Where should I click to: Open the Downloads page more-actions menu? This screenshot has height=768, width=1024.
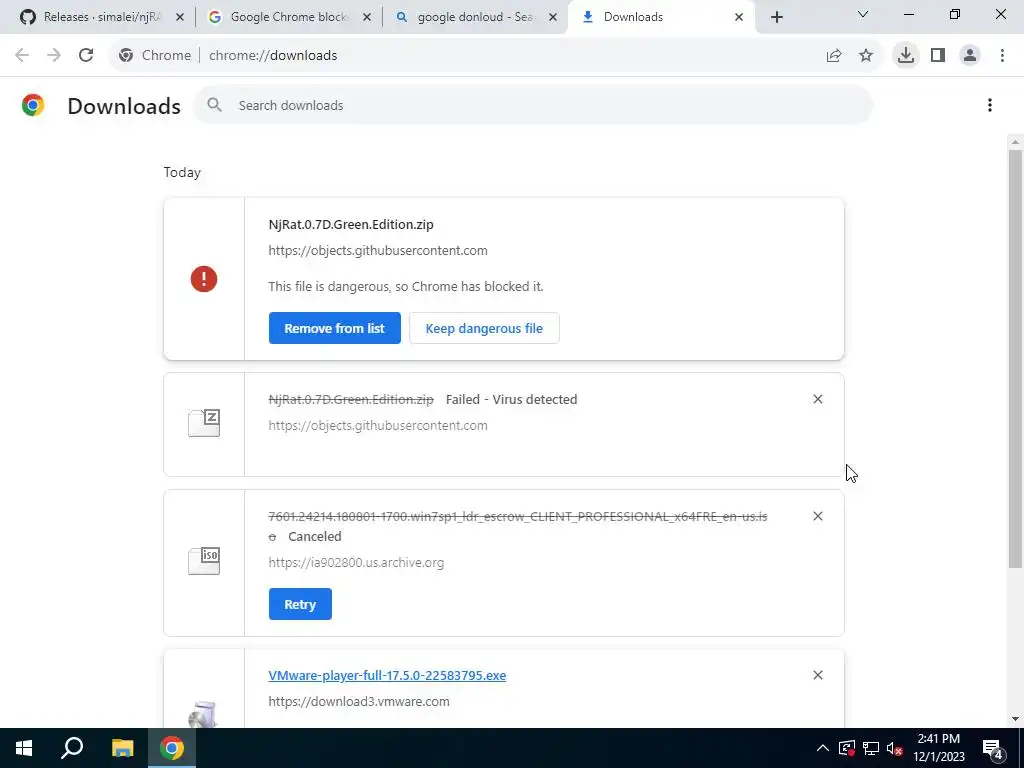click(x=990, y=105)
